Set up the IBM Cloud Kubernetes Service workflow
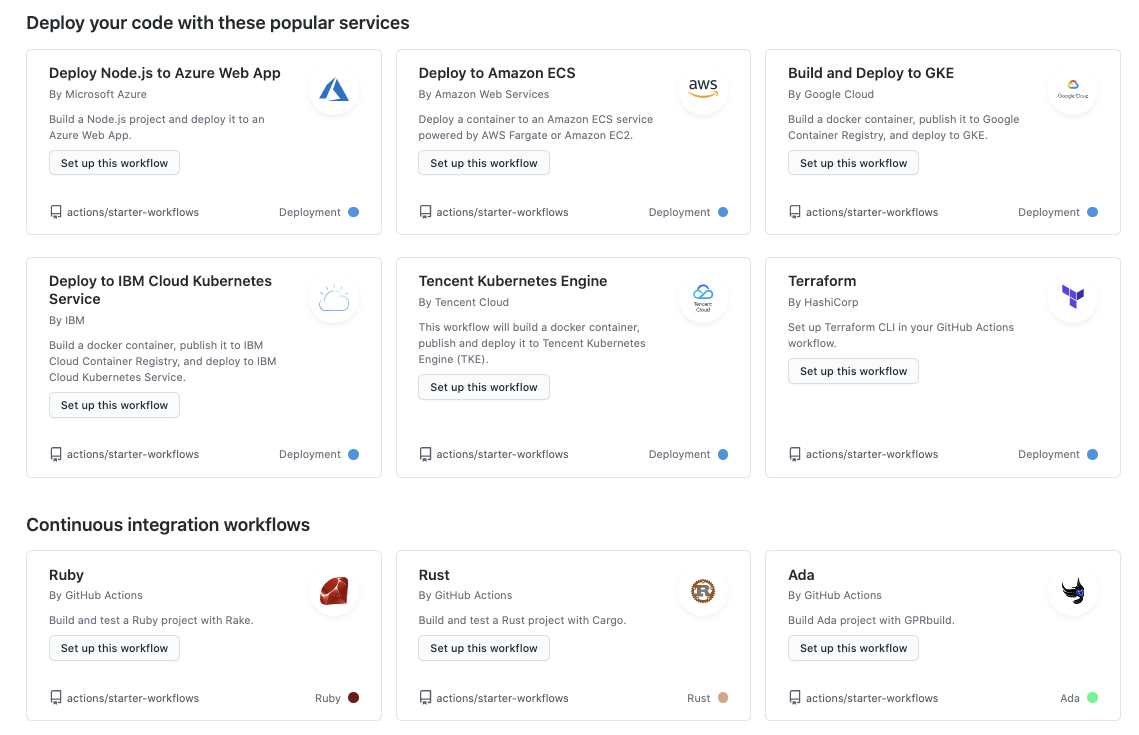1139x735 pixels. [x=114, y=405]
